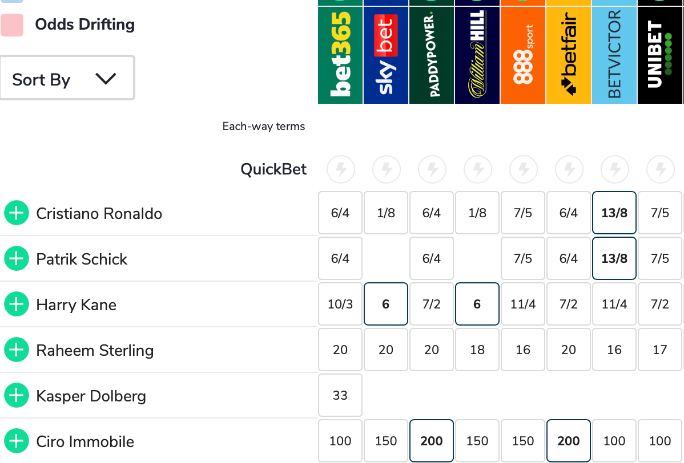Expand Patrik Schick row with plus icon
The height and width of the screenshot is (463, 684).
coord(16,259)
